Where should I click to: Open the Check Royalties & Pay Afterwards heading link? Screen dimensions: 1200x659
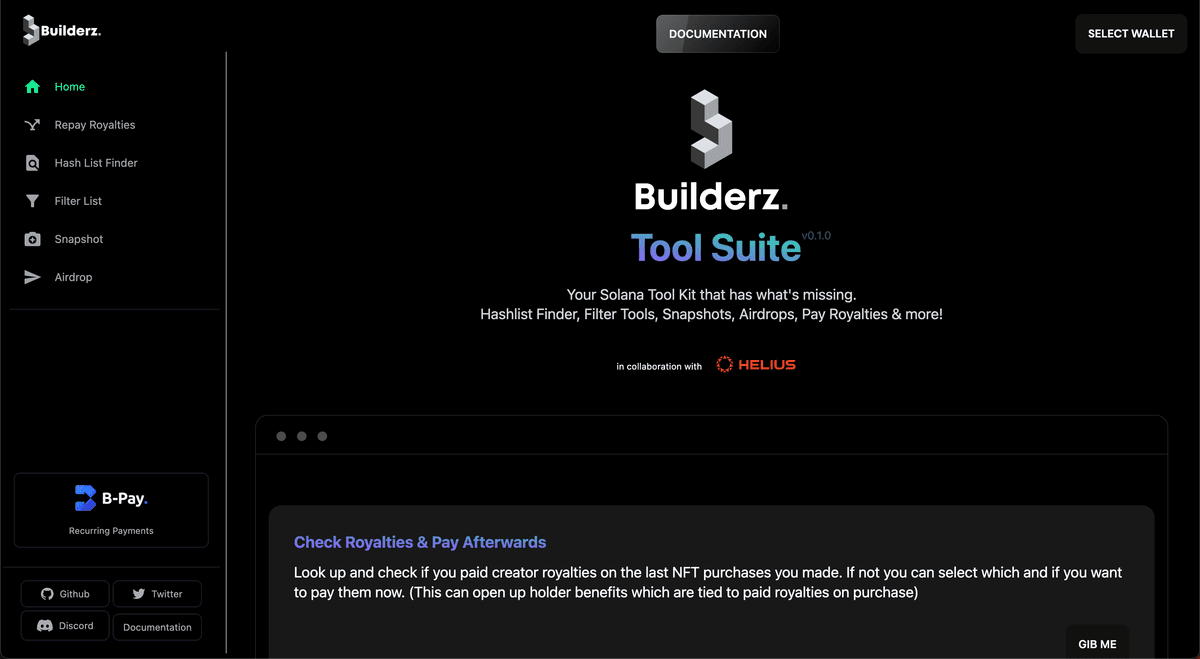click(x=419, y=542)
